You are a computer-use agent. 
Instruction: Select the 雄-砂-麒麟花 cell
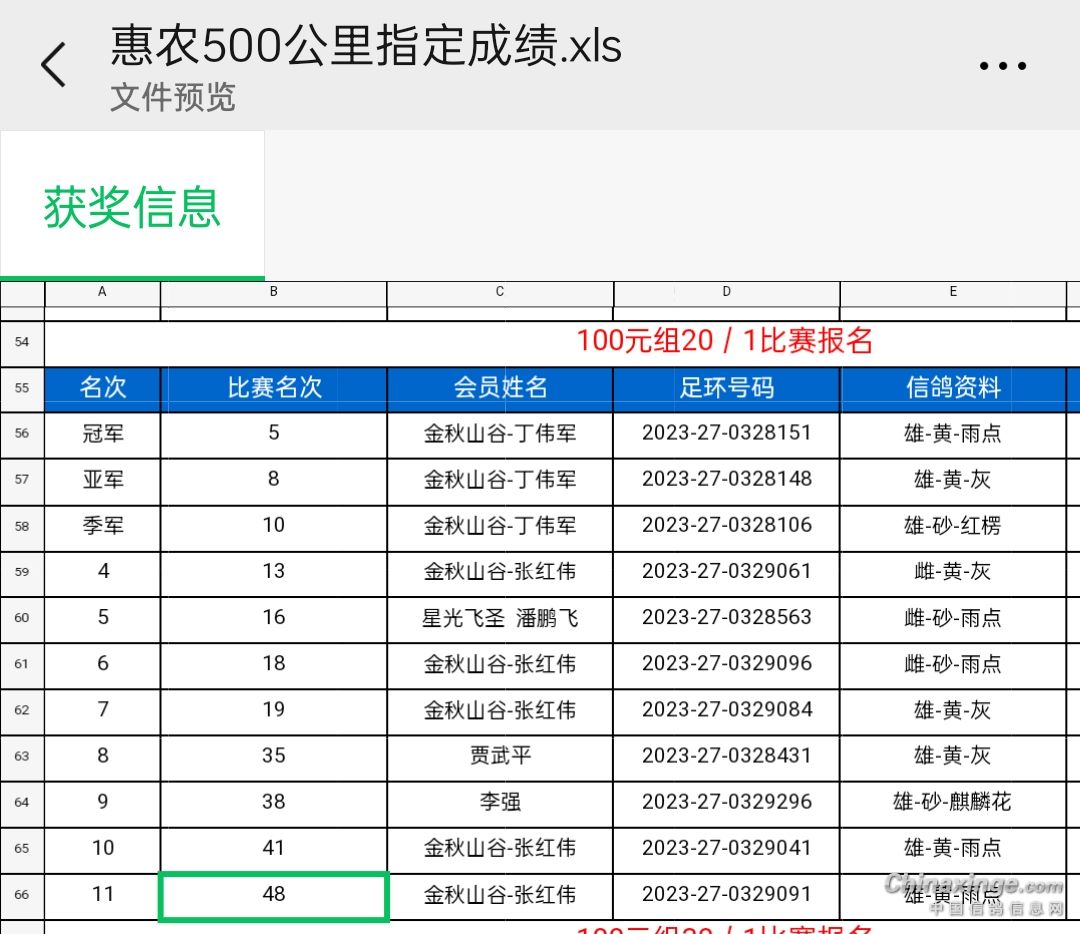click(952, 802)
